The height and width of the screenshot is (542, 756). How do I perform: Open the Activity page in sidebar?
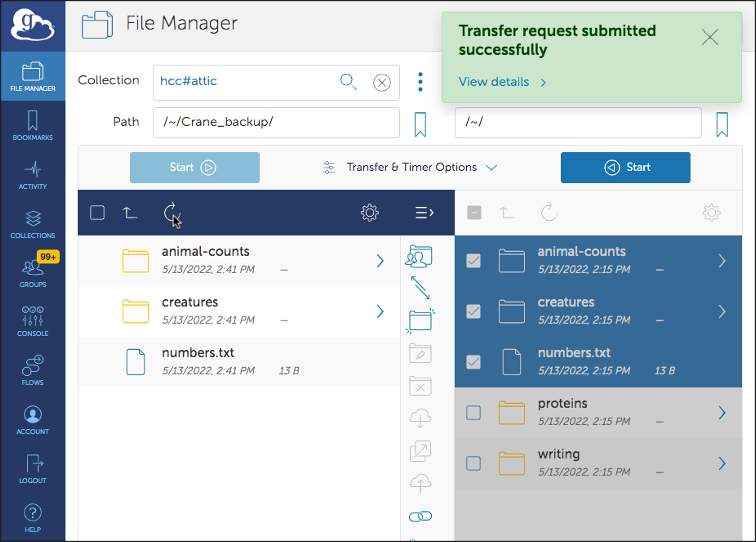click(x=32, y=175)
